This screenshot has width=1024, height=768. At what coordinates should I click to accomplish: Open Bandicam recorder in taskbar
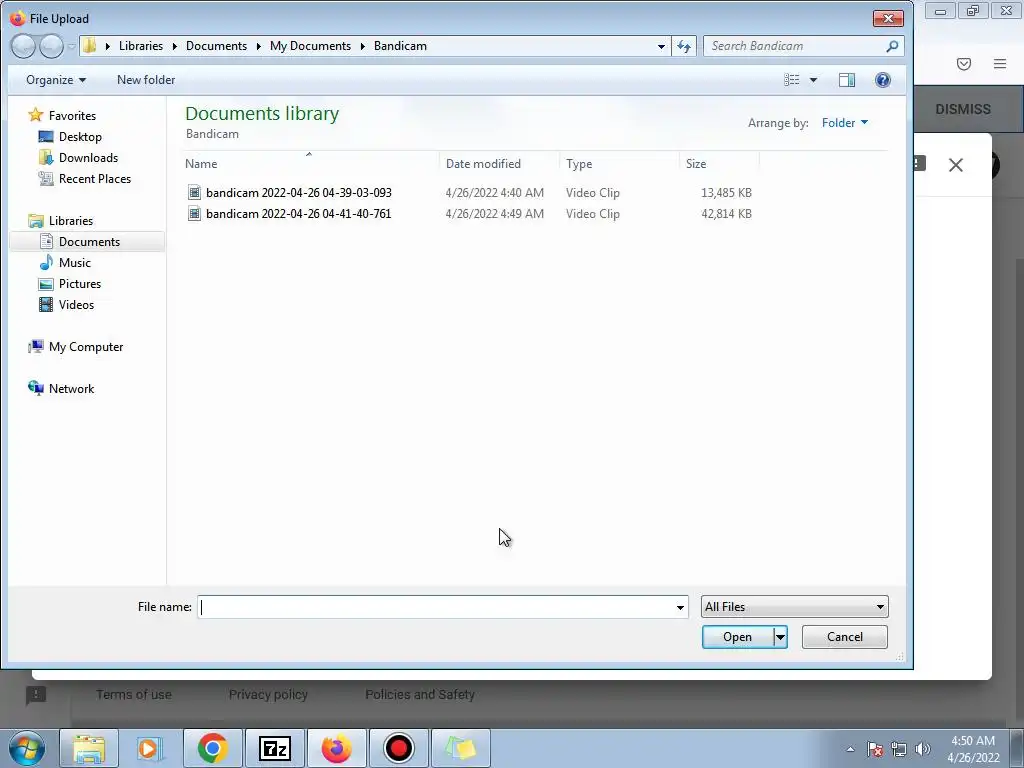click(398, 748)
